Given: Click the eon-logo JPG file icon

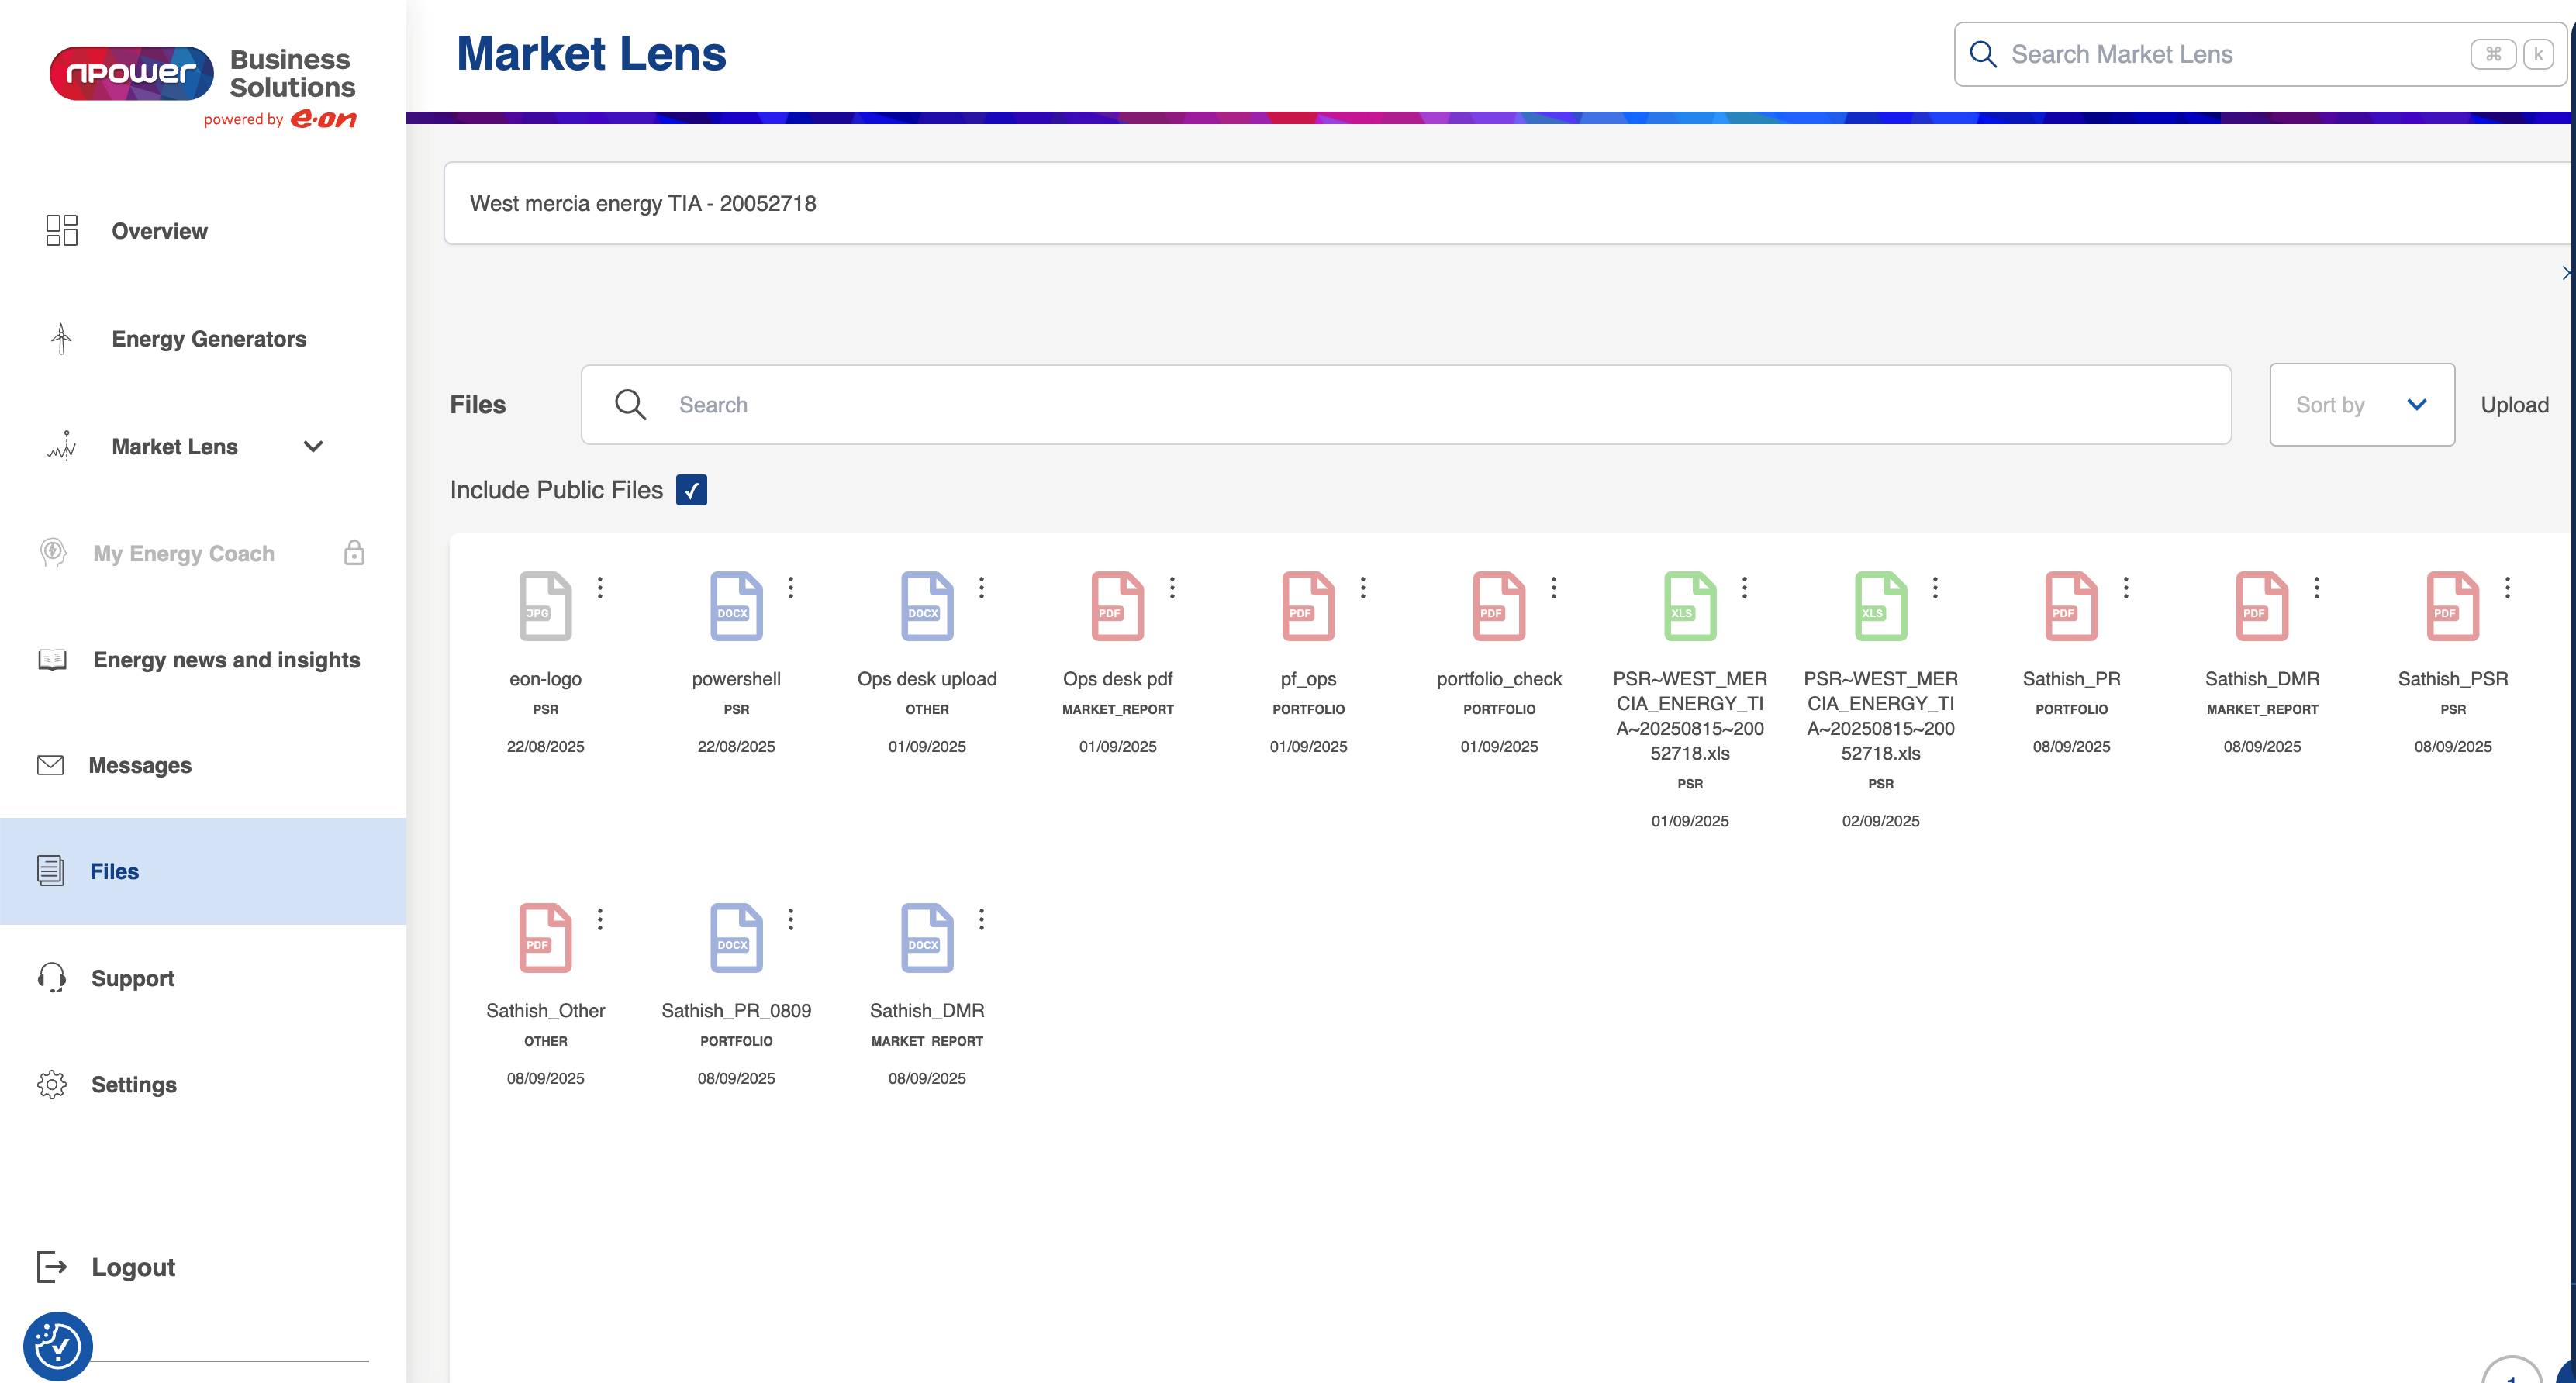Looking at the screenshot, I should [x=545, y=606].
